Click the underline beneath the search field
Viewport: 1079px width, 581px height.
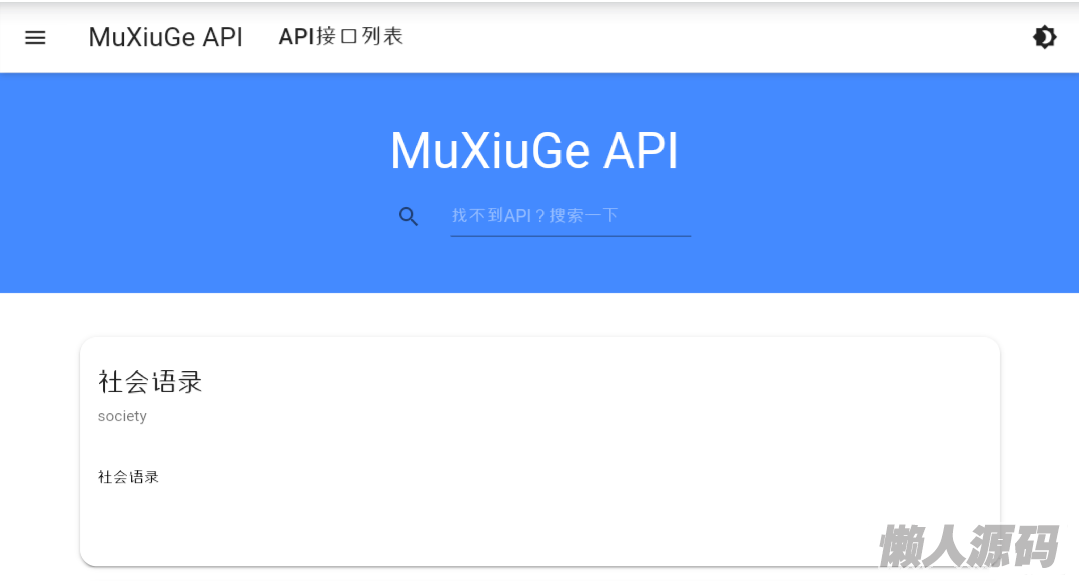pyautogui.click(x=570, y=236)
